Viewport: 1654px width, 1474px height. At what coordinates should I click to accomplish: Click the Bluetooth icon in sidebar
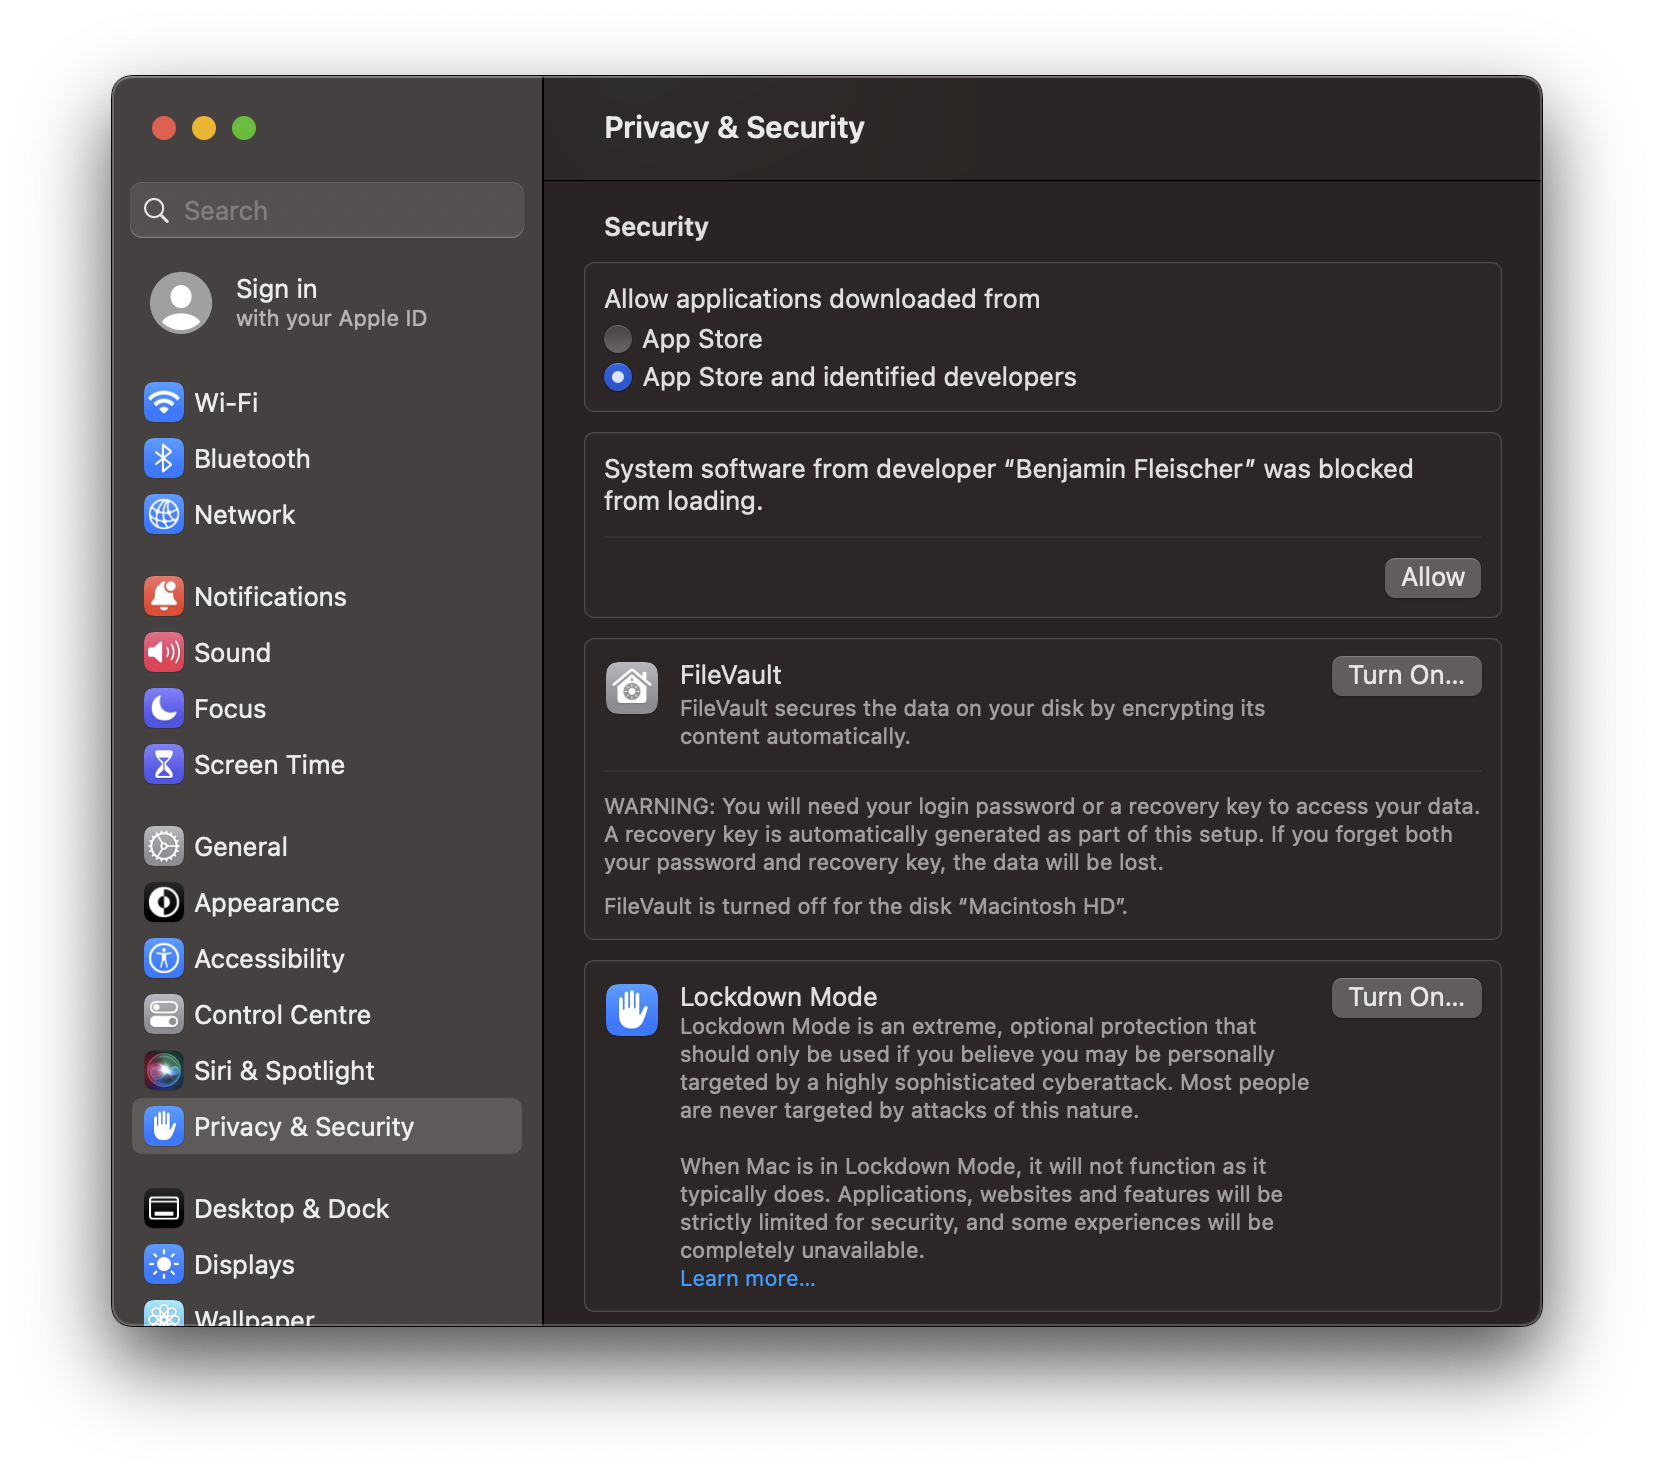[164, 459]
